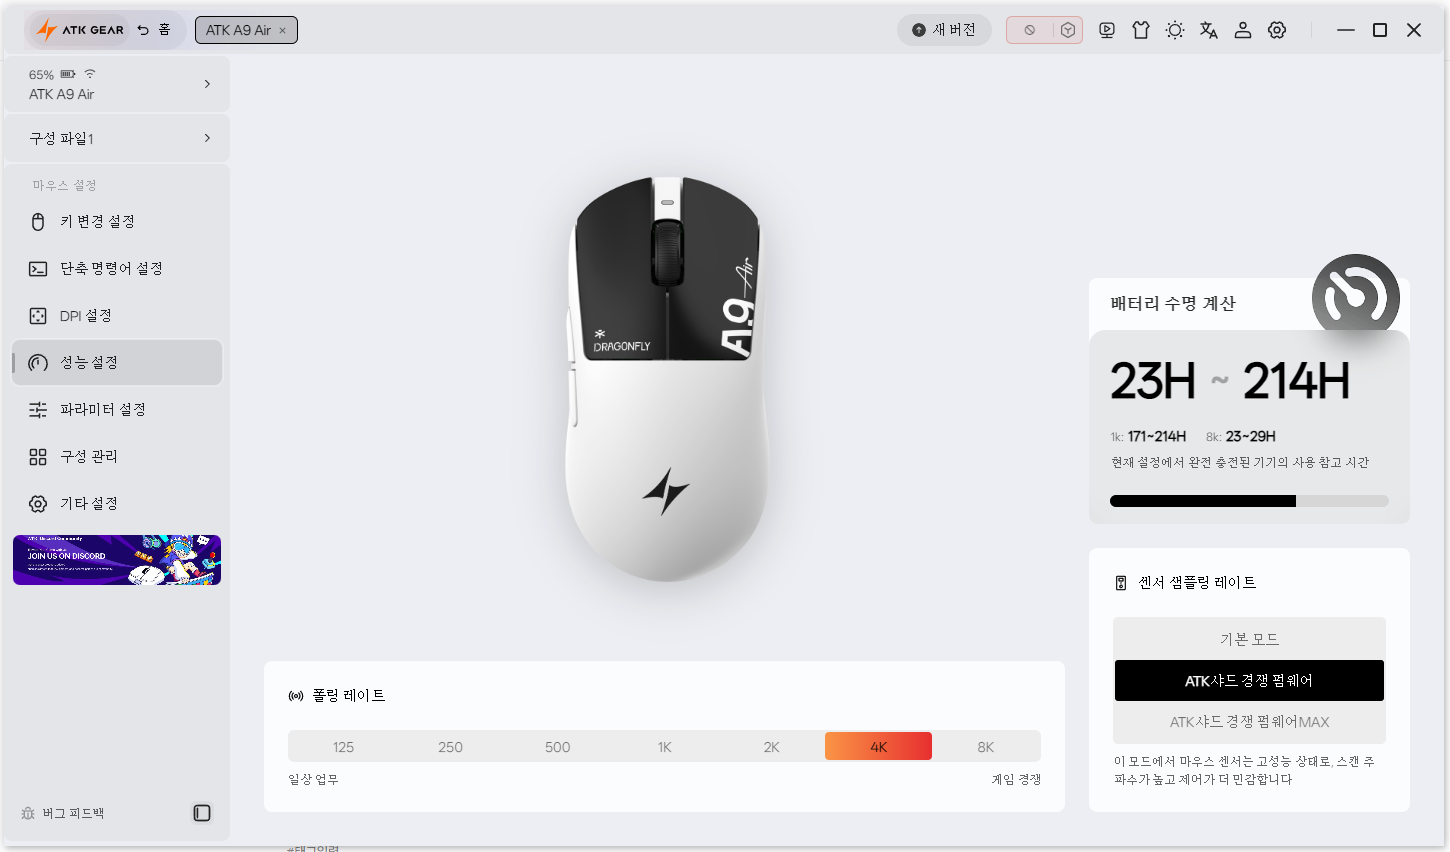Viewport: 1450px width, 852px height.
Task: Click the gear settings icon in the top bar
Action: [x=1277, y=30]
